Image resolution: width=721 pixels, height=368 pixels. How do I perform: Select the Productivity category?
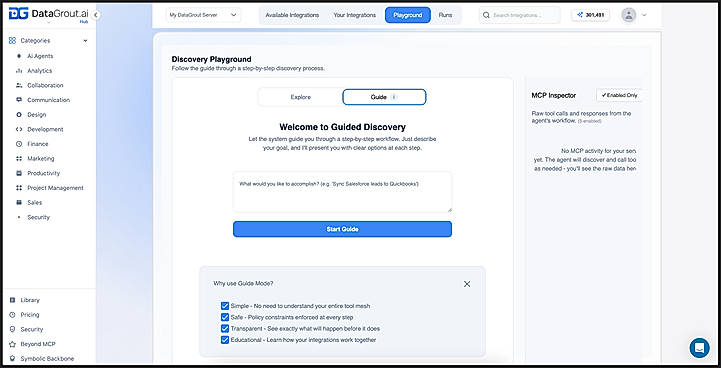43,173
